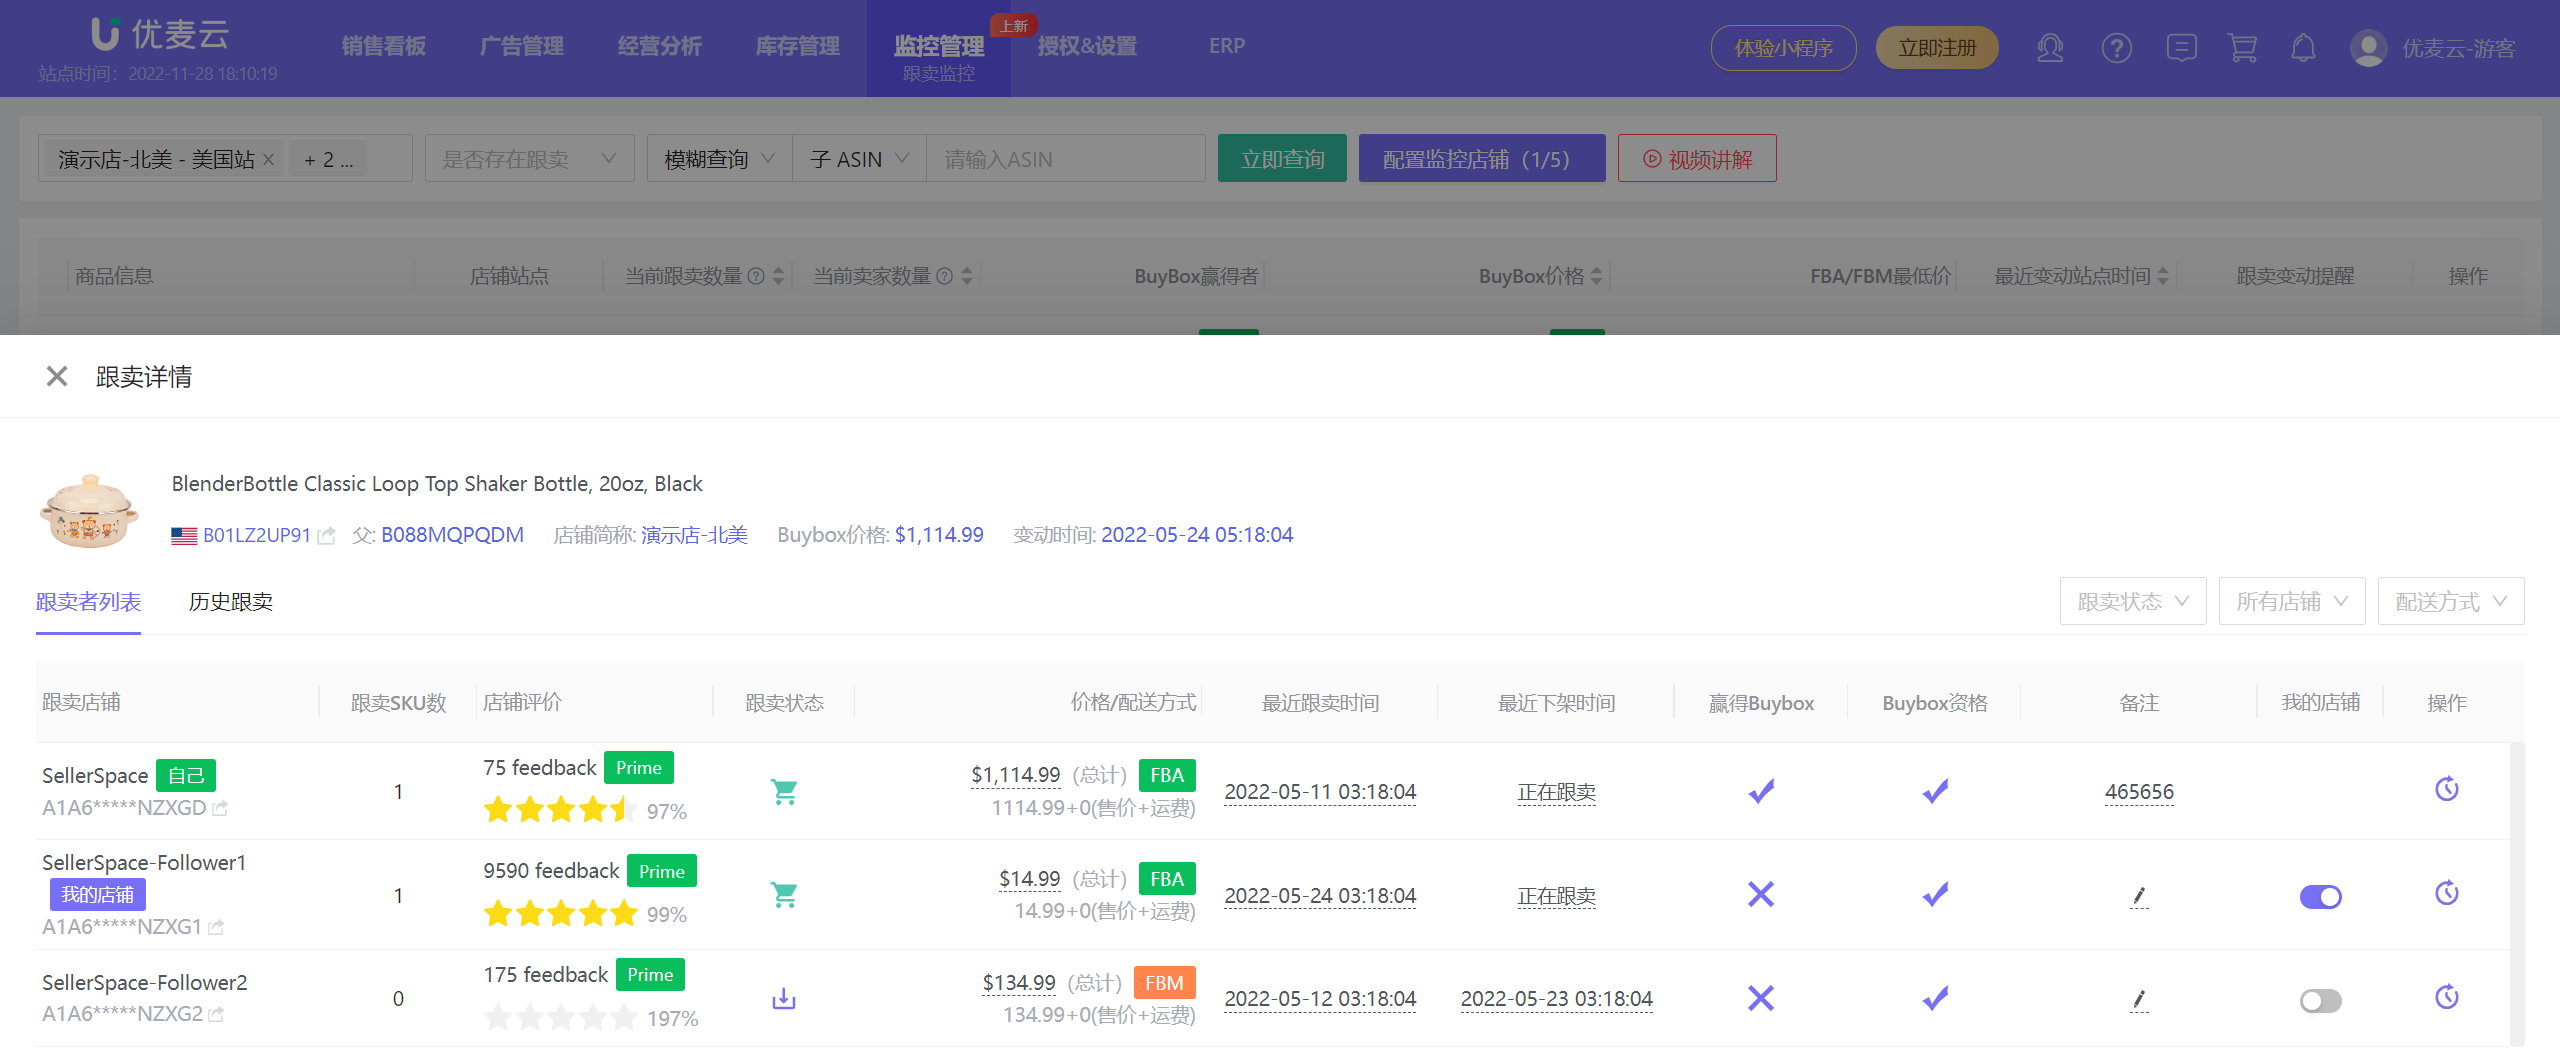The width and height of the screenshot is (2560, 1060).
Task: Open the 库存管理 menu item
Action: (x=797, y=45)
